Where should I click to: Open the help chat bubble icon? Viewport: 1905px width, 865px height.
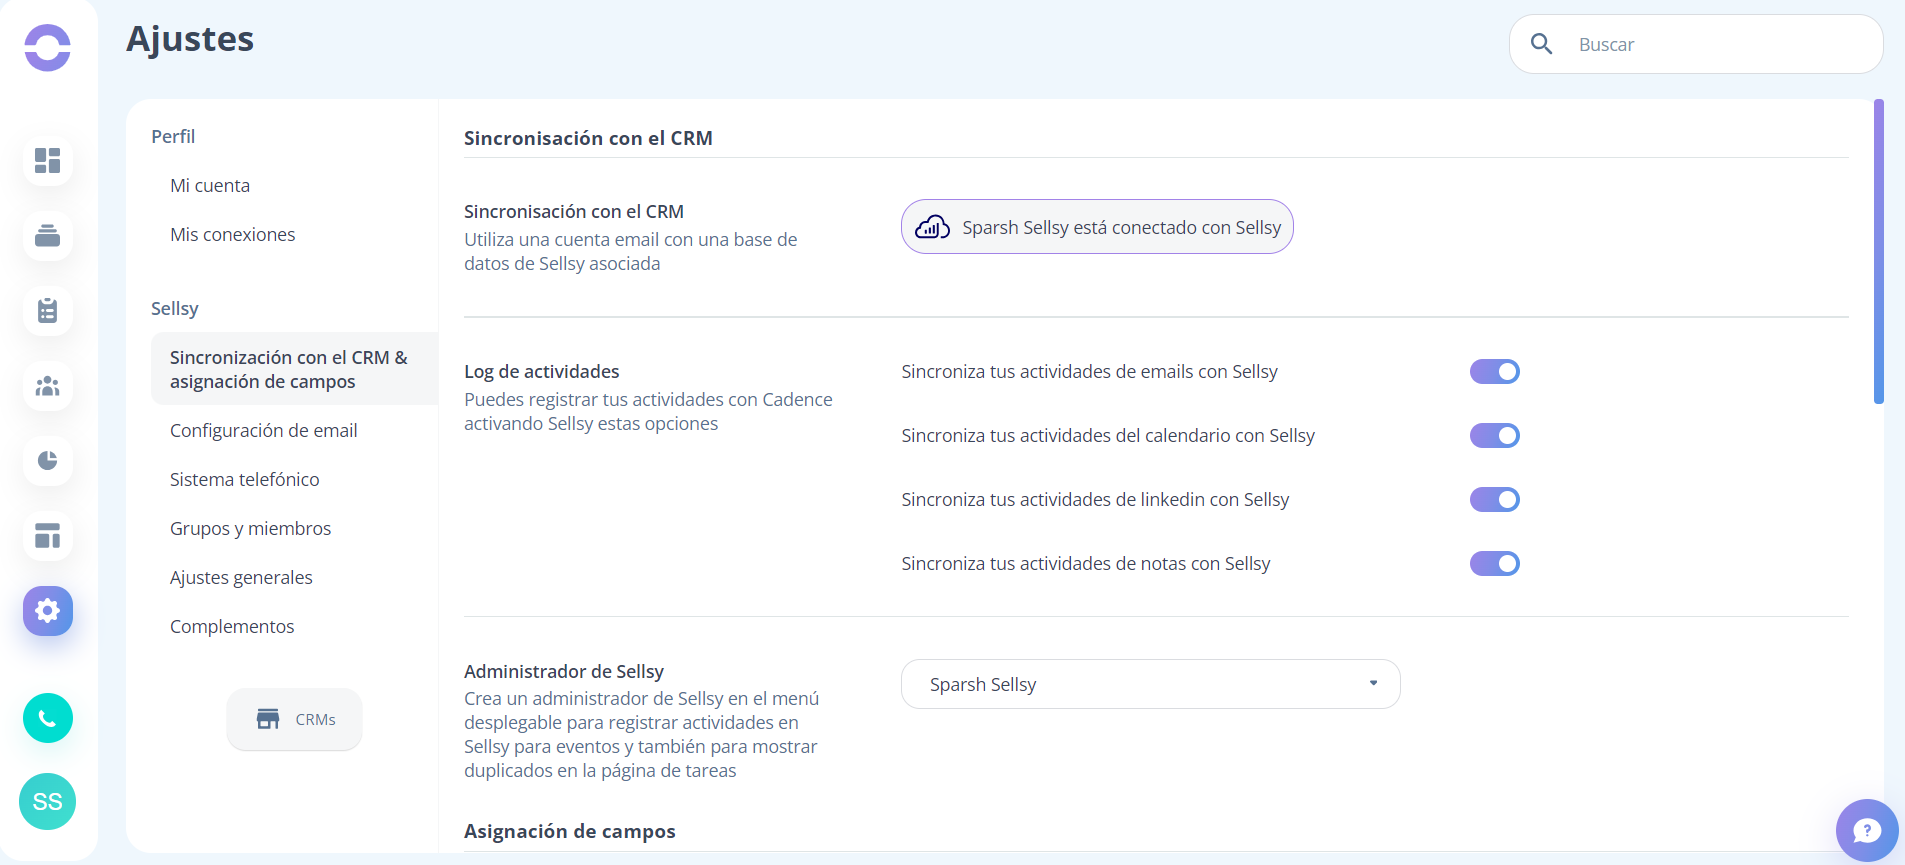(1866, 830)
